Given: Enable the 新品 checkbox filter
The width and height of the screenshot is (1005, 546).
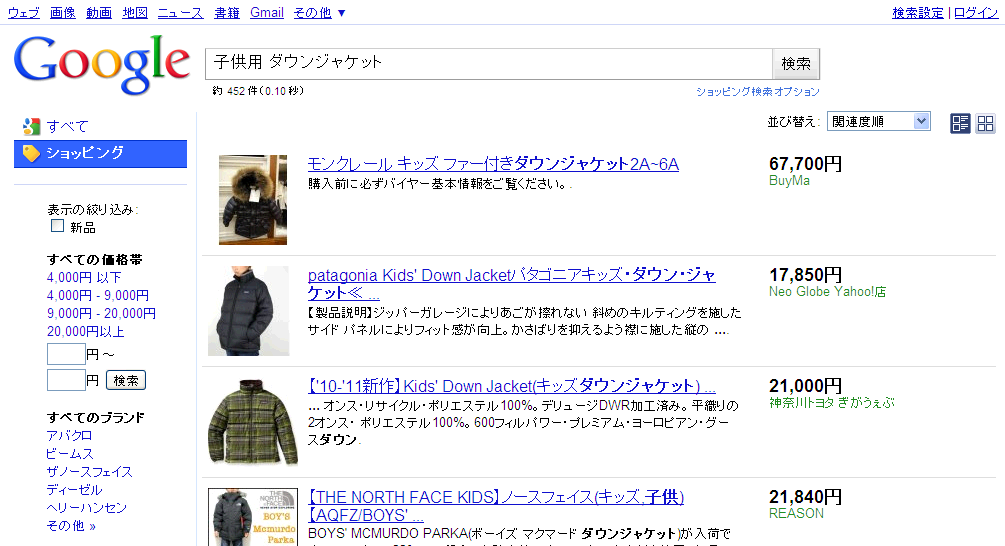Looking at the screenshot, I should (57, 226).
